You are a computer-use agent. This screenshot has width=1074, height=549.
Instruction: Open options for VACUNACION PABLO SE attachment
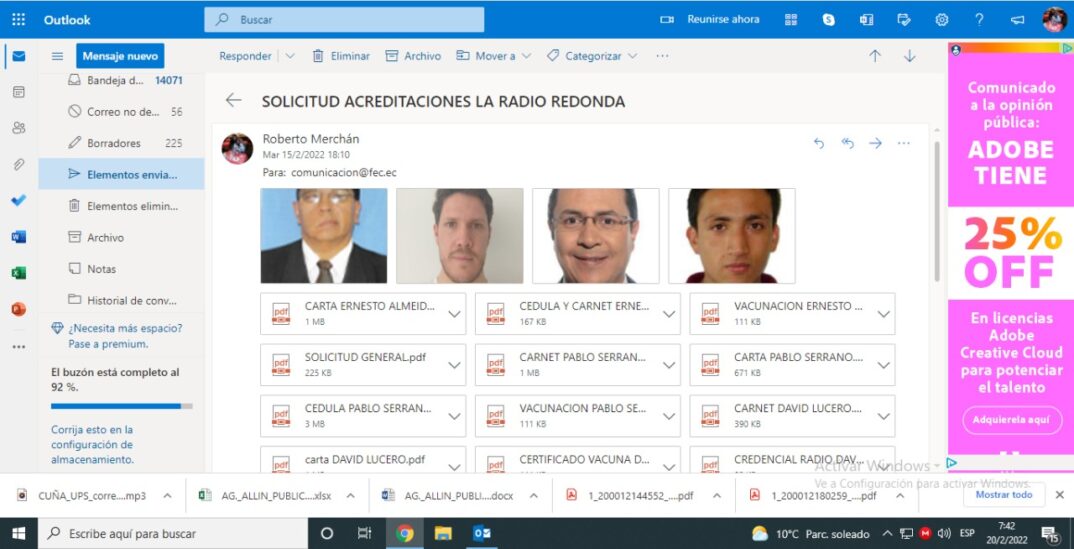point(669,416)
